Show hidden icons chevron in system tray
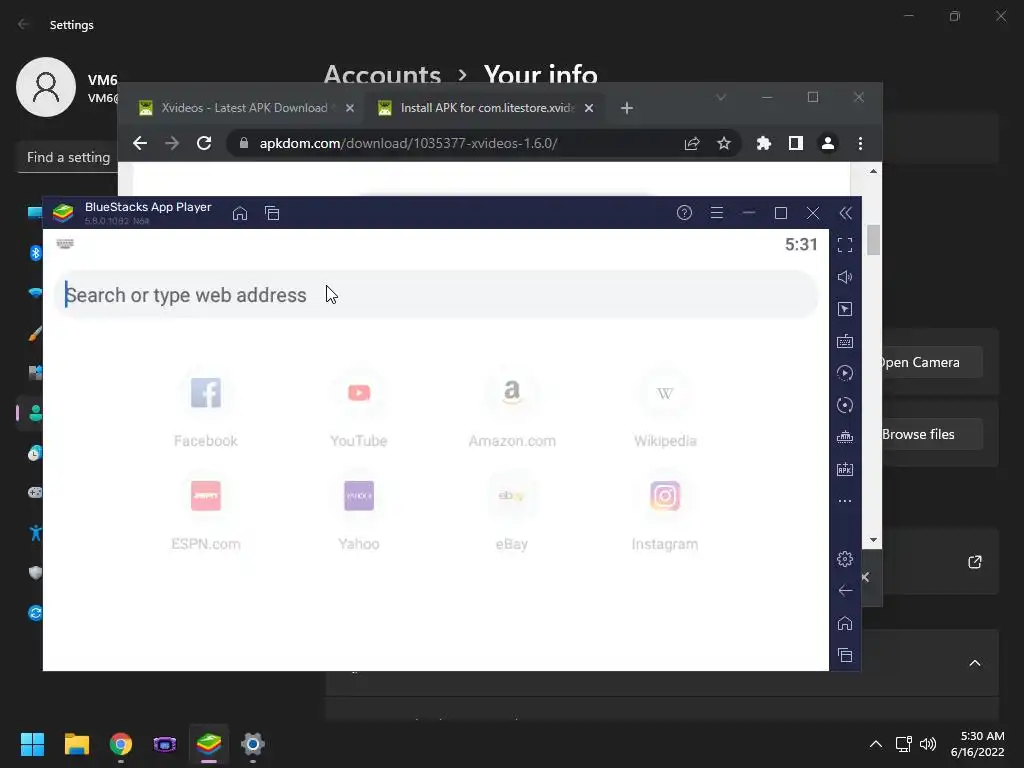This screenshot has width=1024, height=768. pos(876,744)
